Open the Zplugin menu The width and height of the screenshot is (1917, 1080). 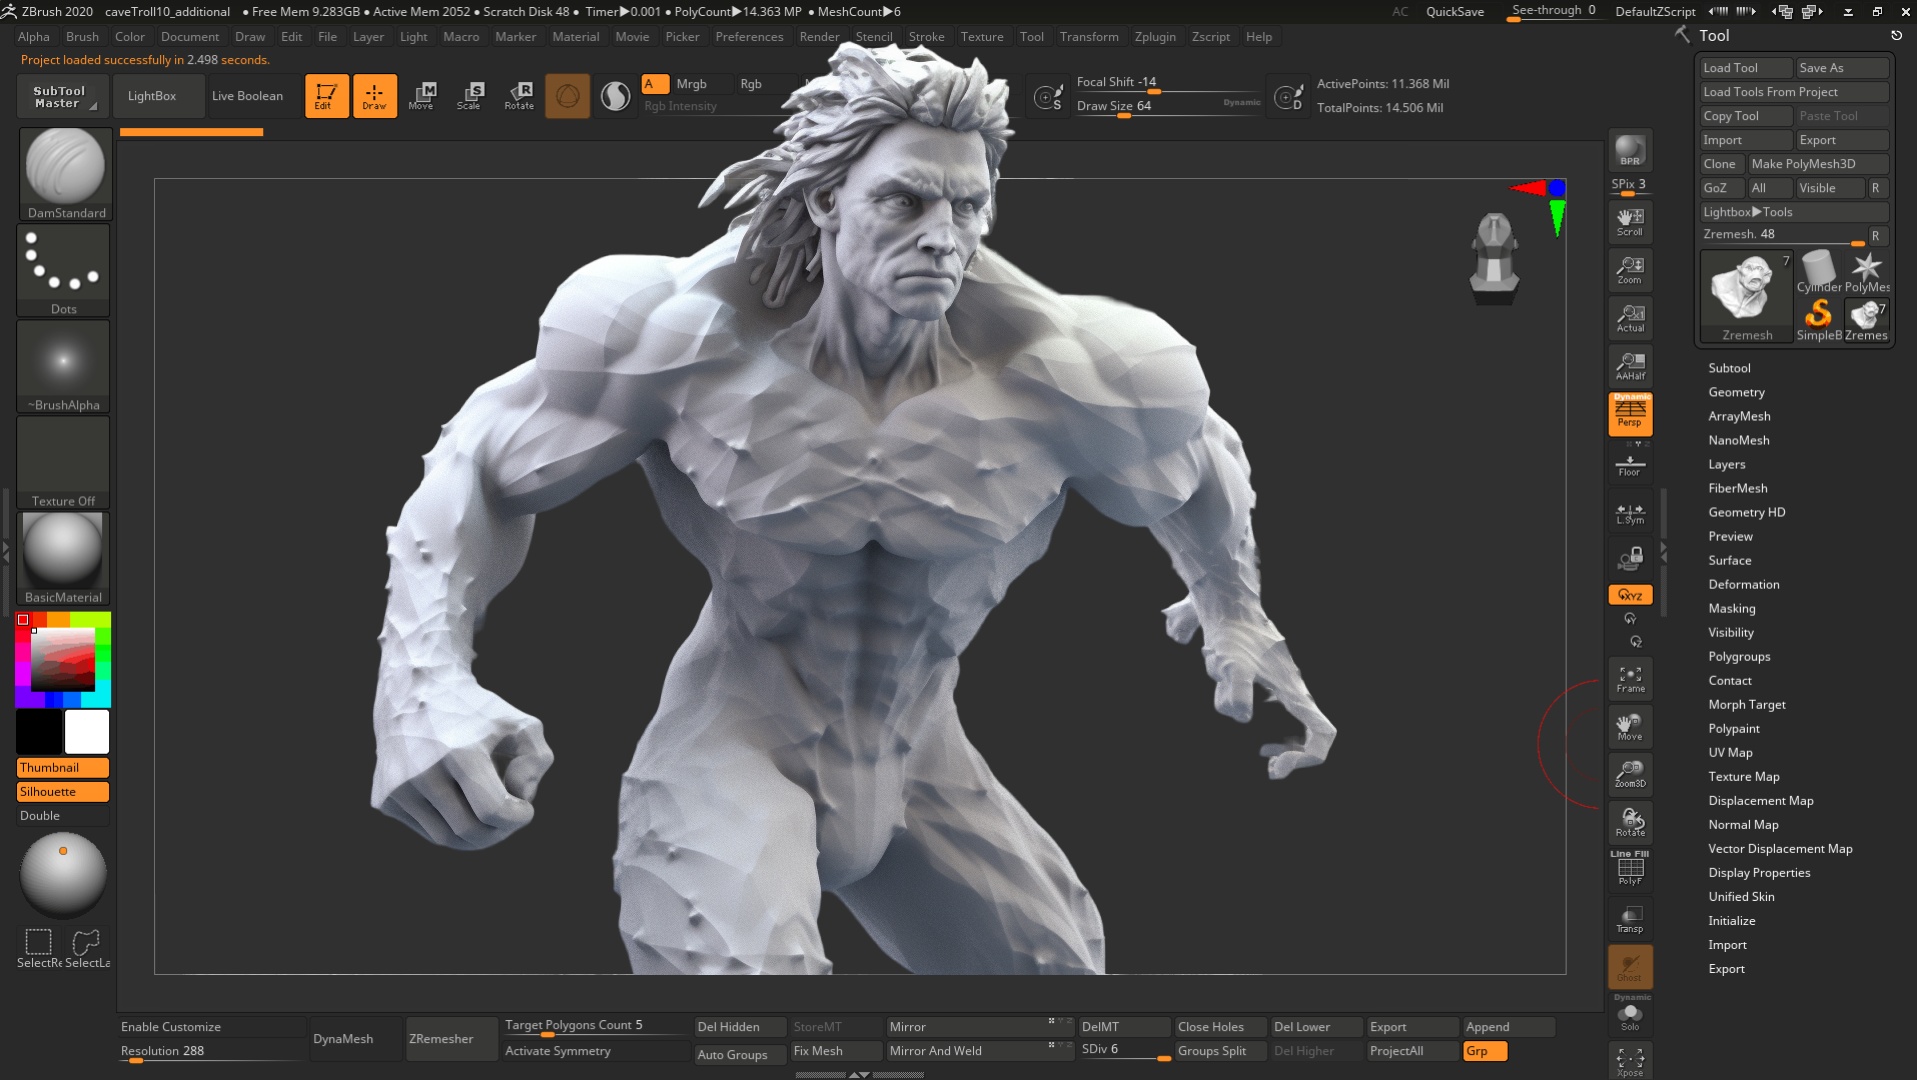tap(1154, 37)
